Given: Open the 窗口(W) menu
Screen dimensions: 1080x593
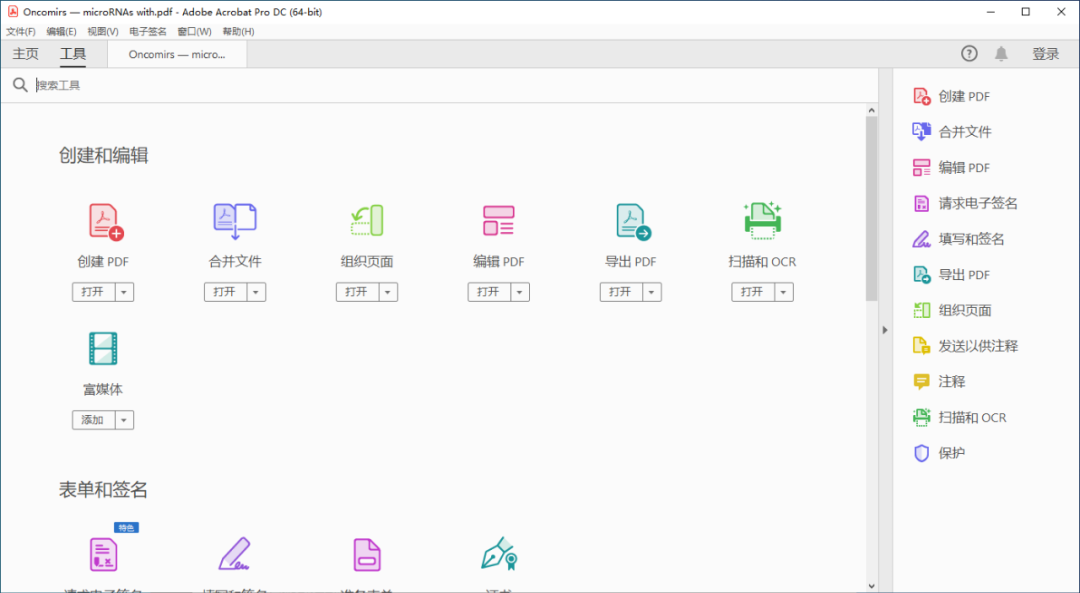Looking at the screenshot, I should tap(194, 32).
